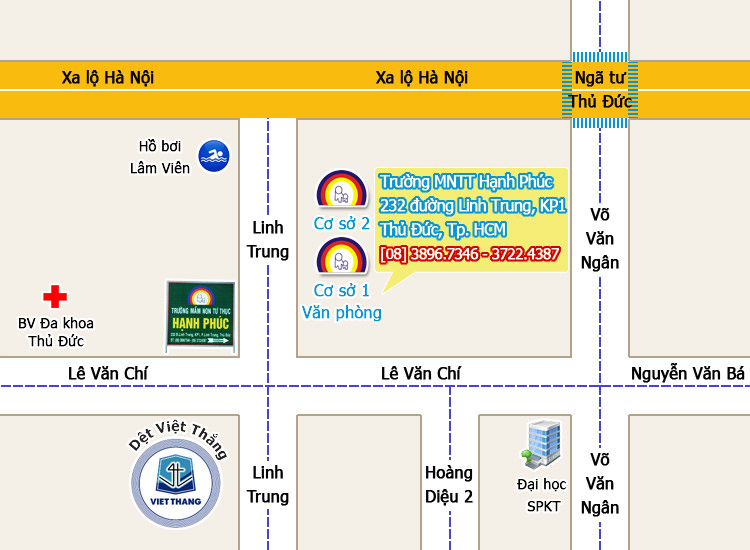Click the Cơ sở 2 label
Viewport: 750px width, 550px height.
pyautogui.click(x=342, y=223)
